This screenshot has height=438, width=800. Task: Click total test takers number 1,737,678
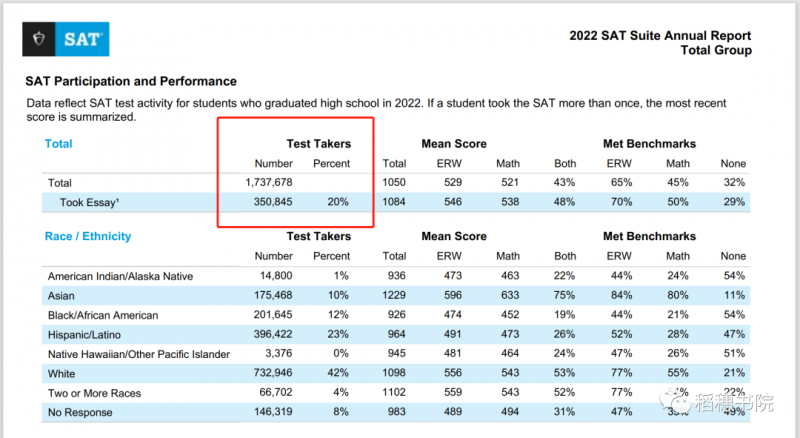pos(269,182)
